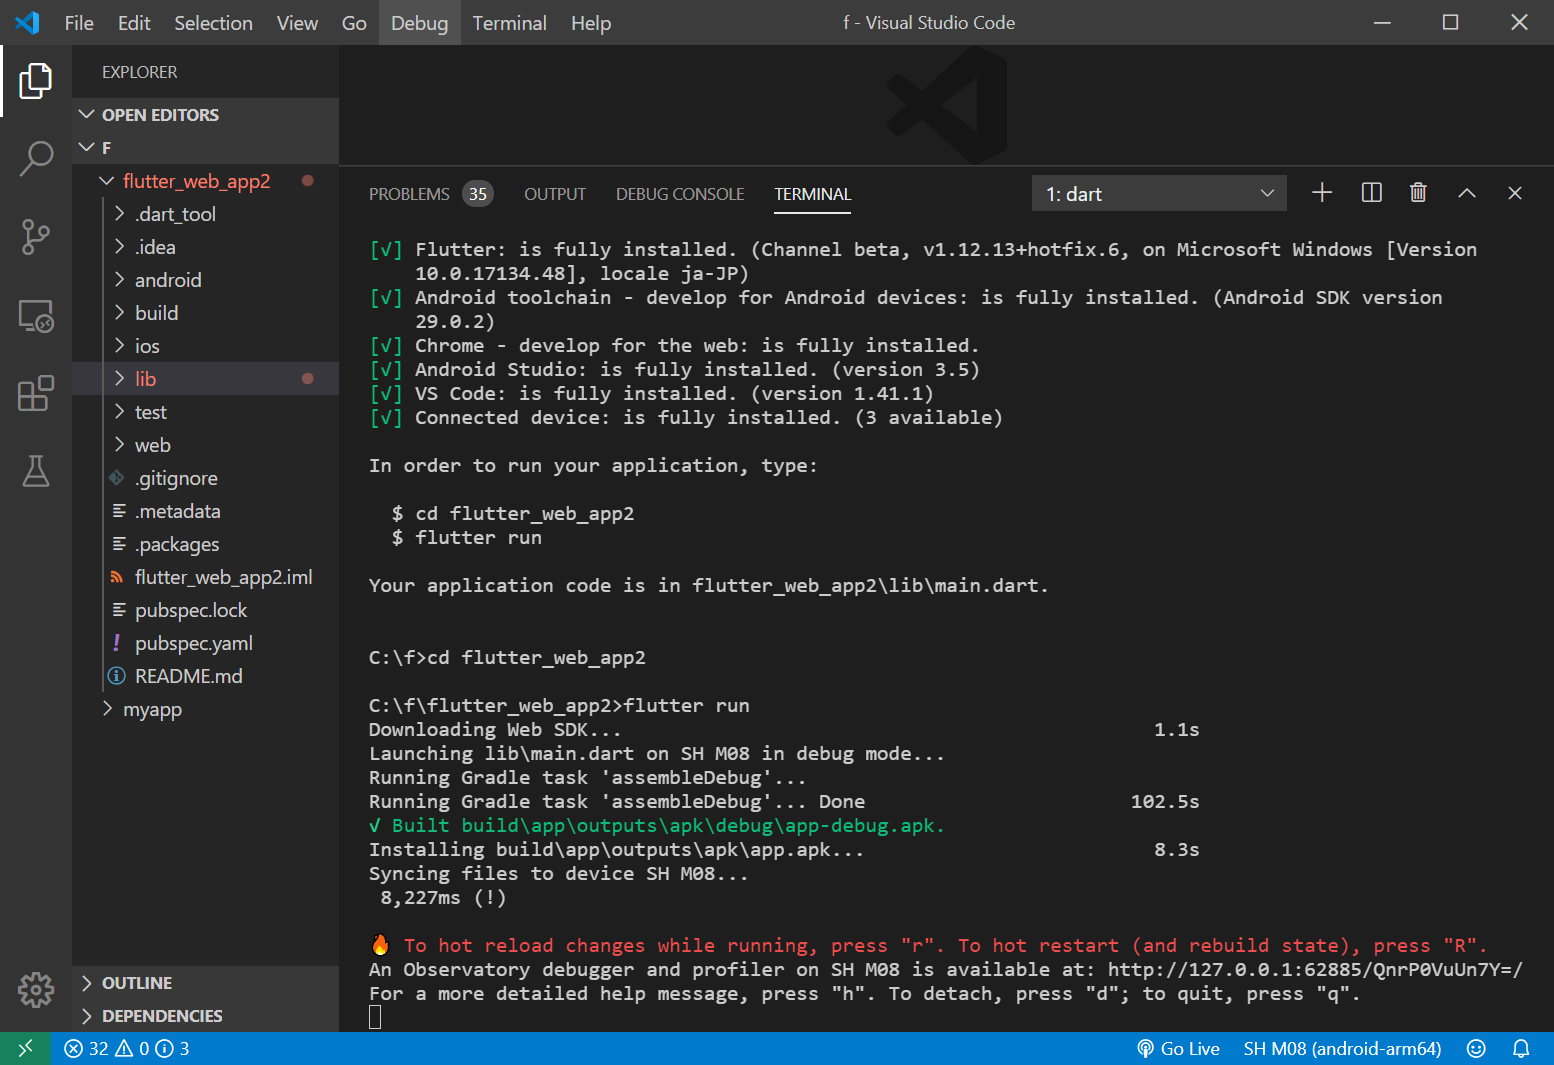1554x1065 pixels.
Task: Click the Observatory URL http://127.0.0.1:62885 in terminal
Action: click(1315, 969)
